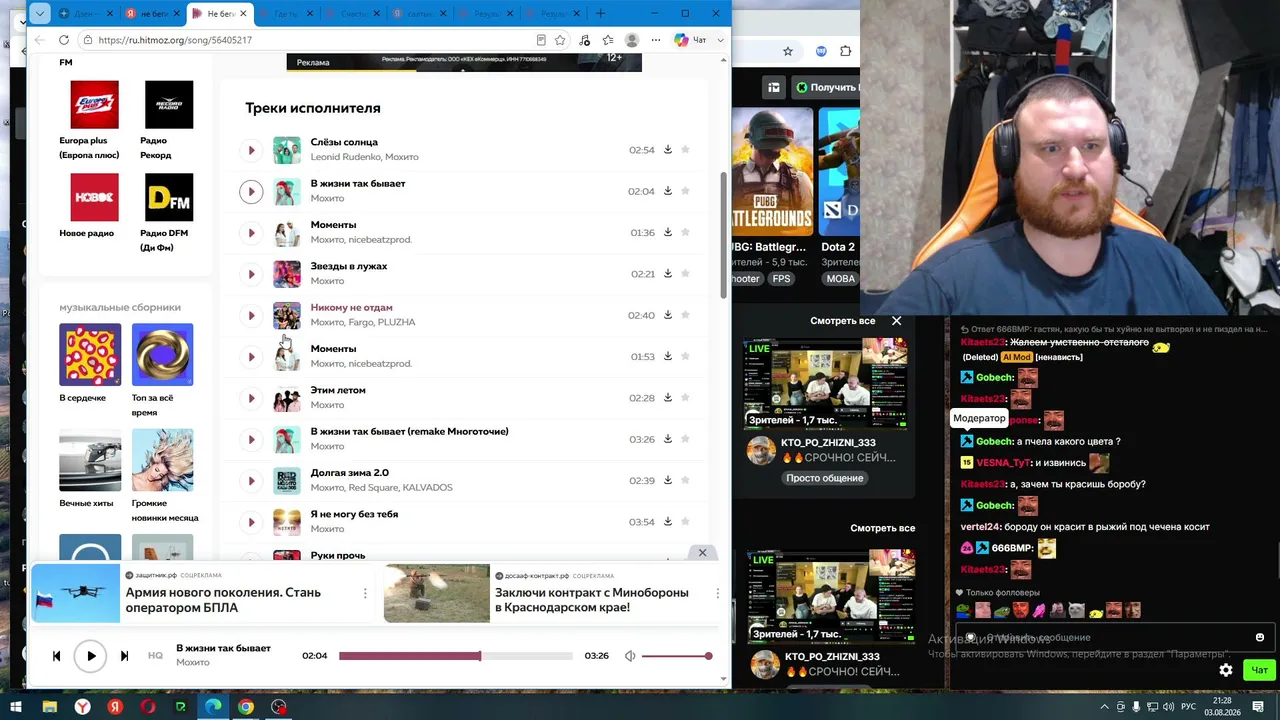Open the emoji picker in chat input
The height and width of the screenshot is (720, 1280).
(1260, 637)
